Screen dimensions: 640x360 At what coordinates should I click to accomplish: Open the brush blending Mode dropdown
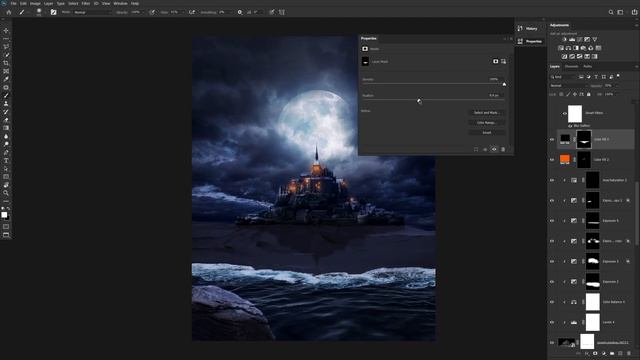92,13
